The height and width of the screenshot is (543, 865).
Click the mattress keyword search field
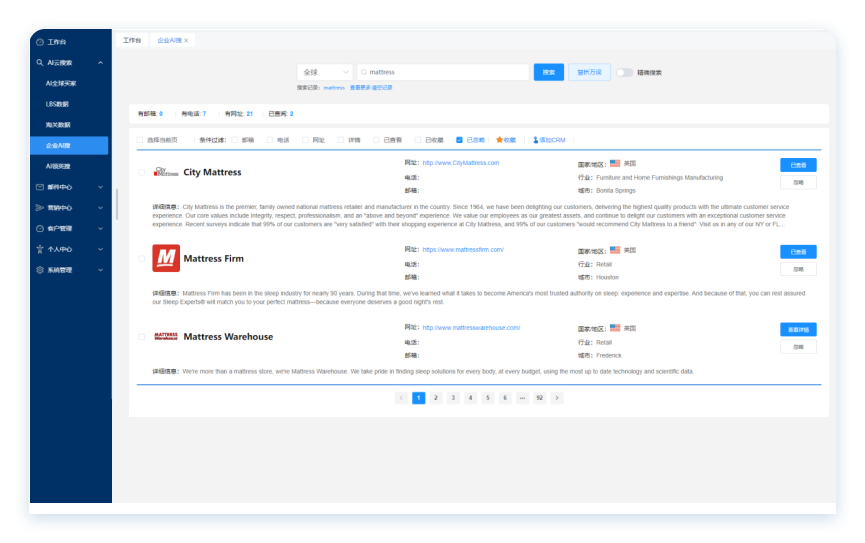[x=443, y=72]
